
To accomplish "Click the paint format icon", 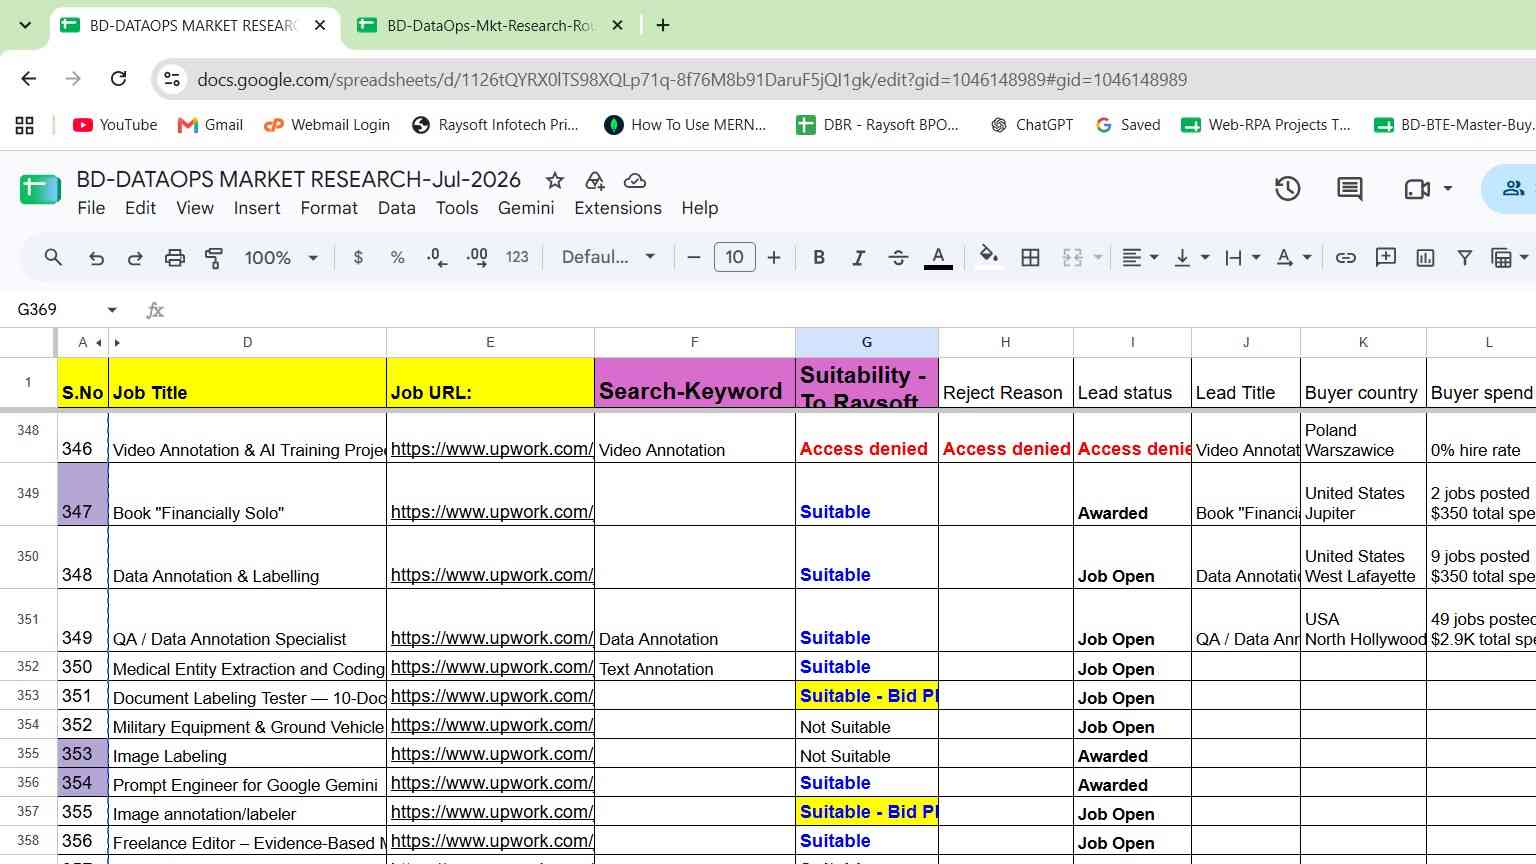I will point(214,258).
